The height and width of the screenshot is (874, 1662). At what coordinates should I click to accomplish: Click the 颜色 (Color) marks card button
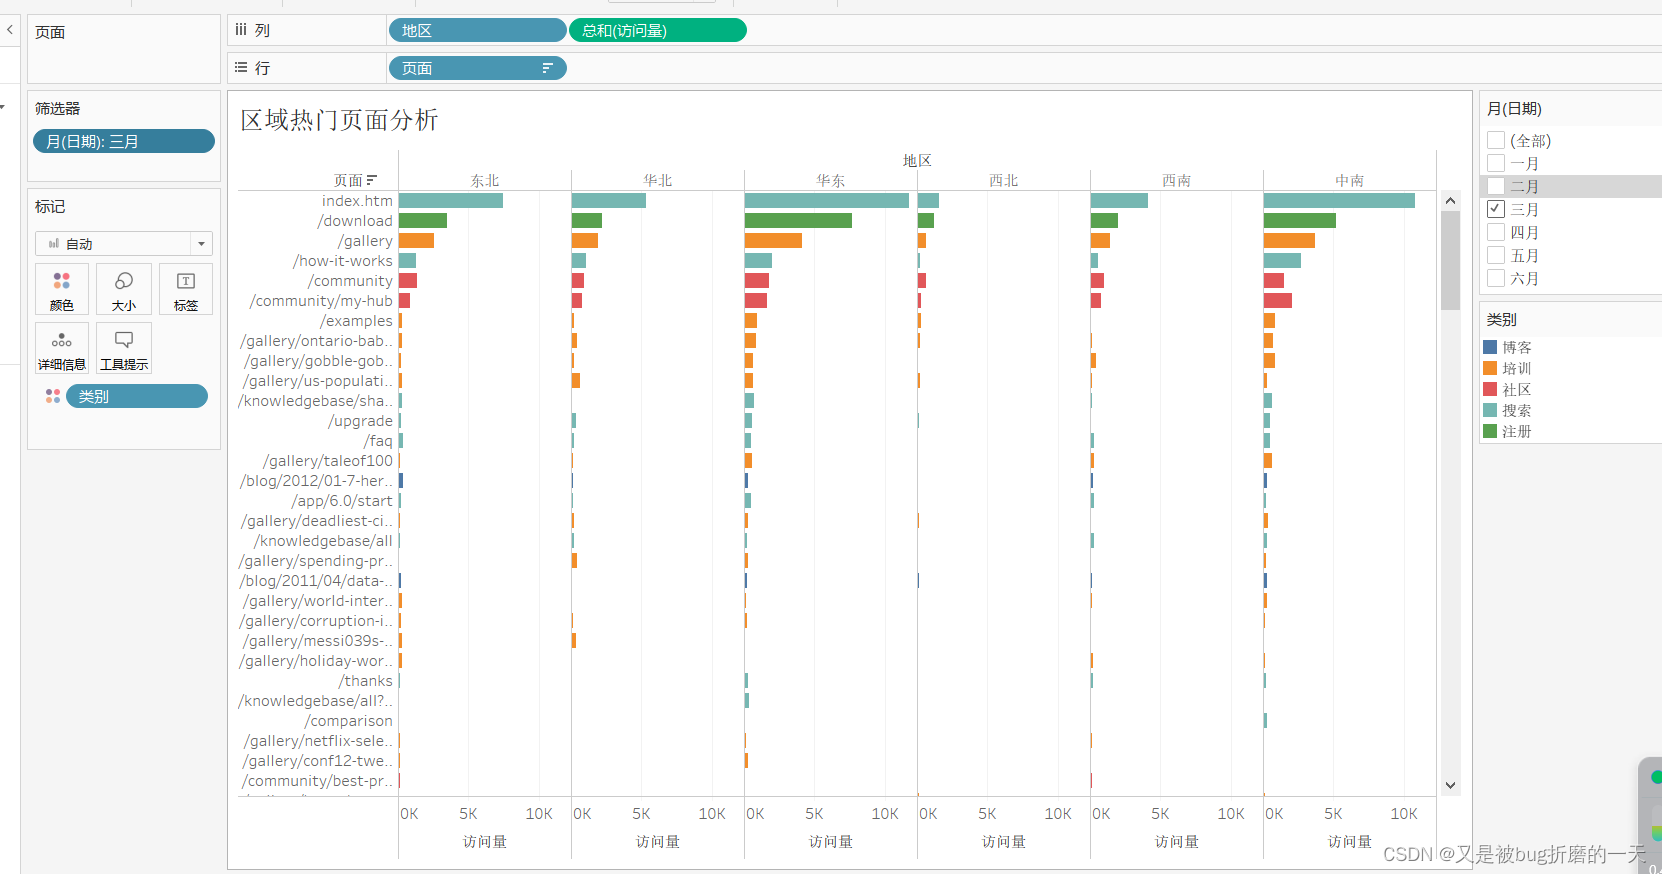62,289
